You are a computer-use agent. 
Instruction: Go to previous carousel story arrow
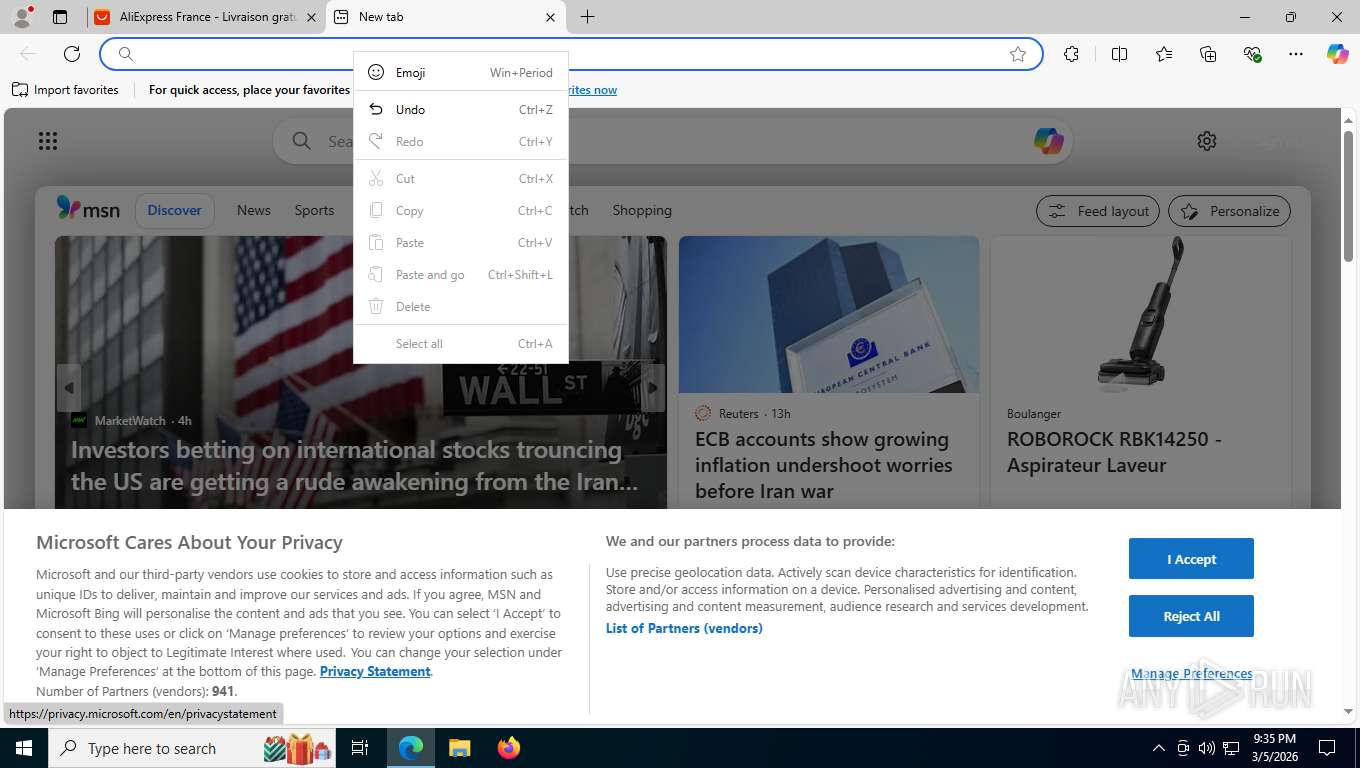pos(69,388)
